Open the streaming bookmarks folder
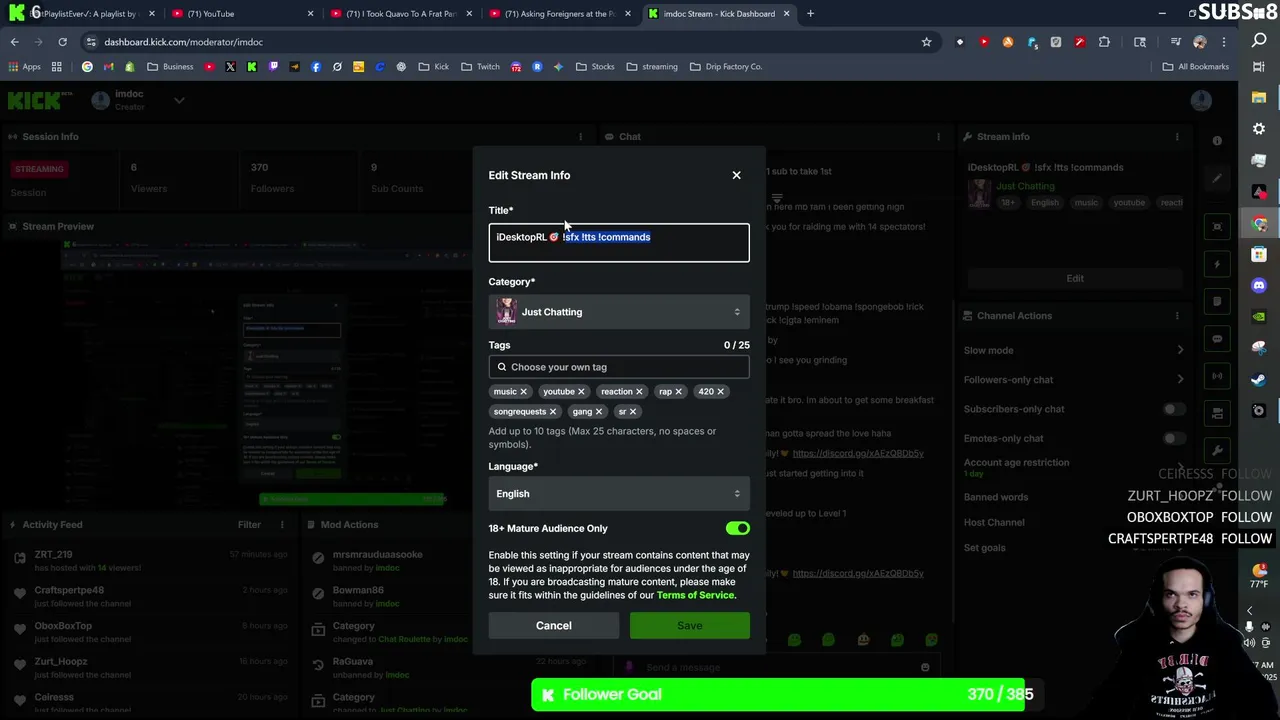Viewport: 1280px width, 720px height. 652,67
